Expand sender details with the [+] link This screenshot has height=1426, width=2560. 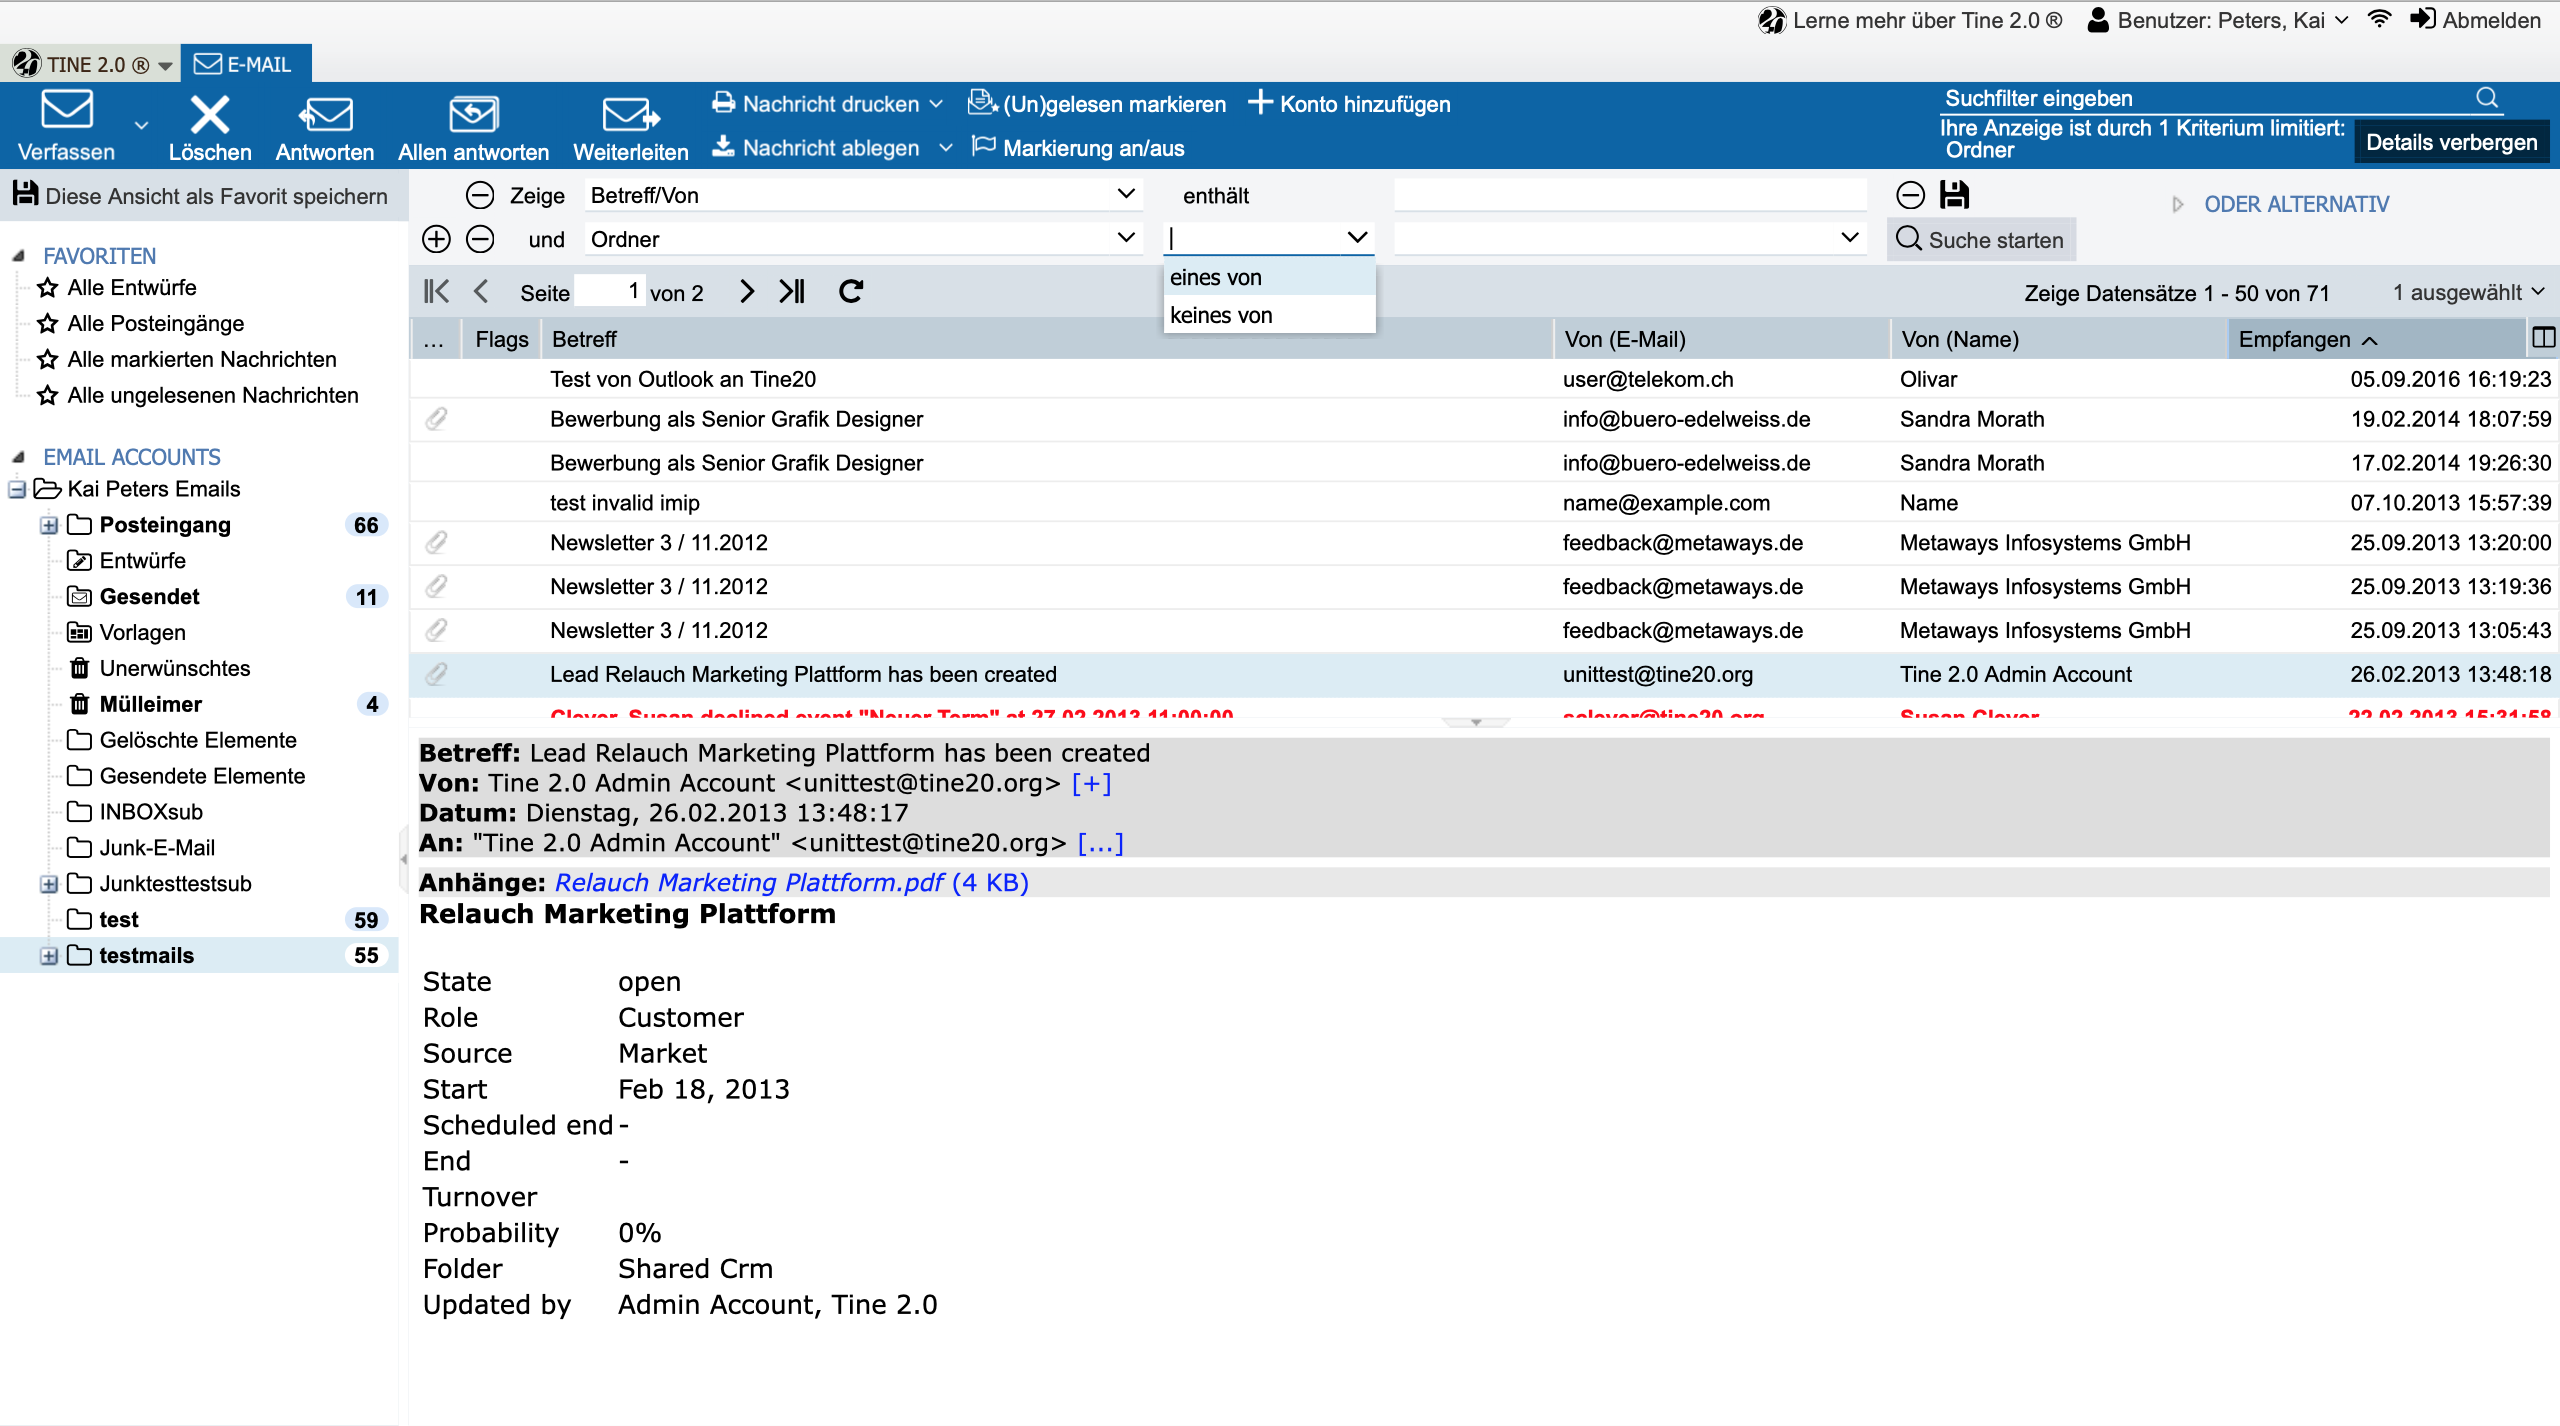tap(1091, 783)
